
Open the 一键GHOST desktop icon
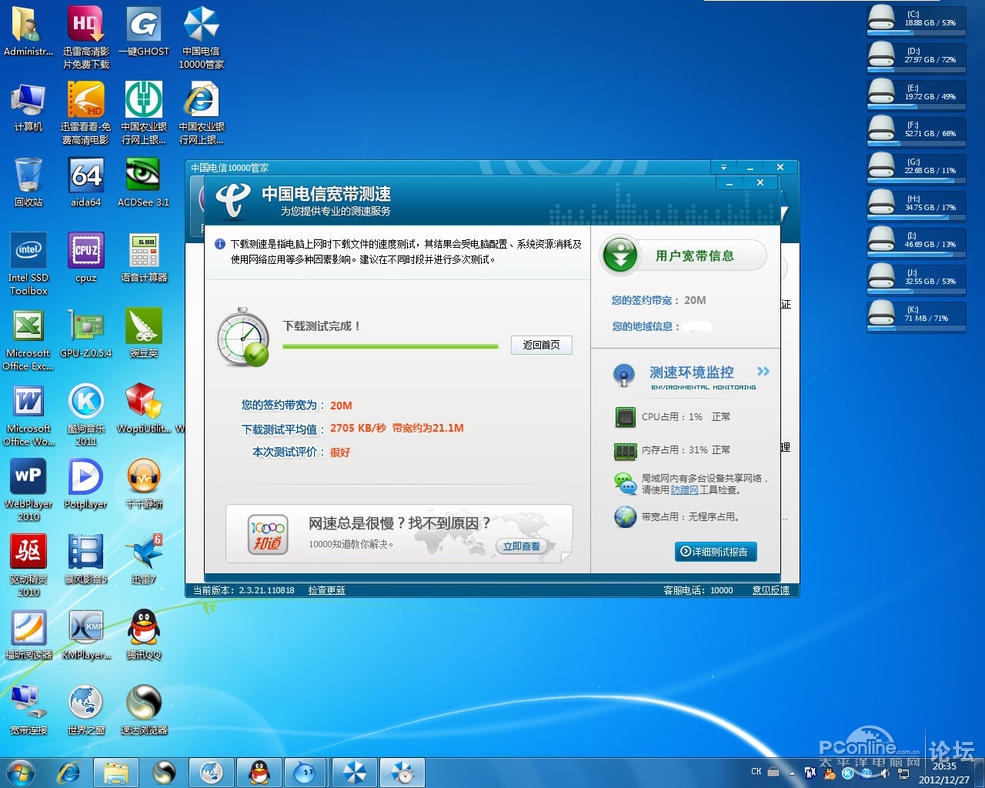[144, 31]
